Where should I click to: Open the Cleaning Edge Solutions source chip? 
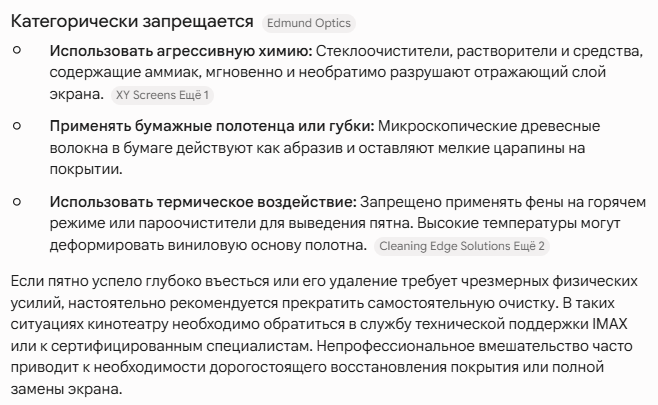447,246
